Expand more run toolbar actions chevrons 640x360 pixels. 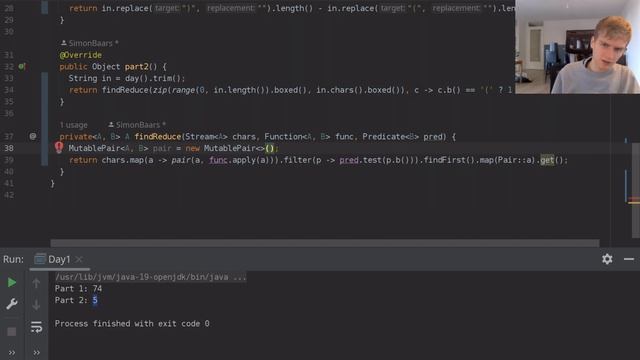(x=12, y=353)
